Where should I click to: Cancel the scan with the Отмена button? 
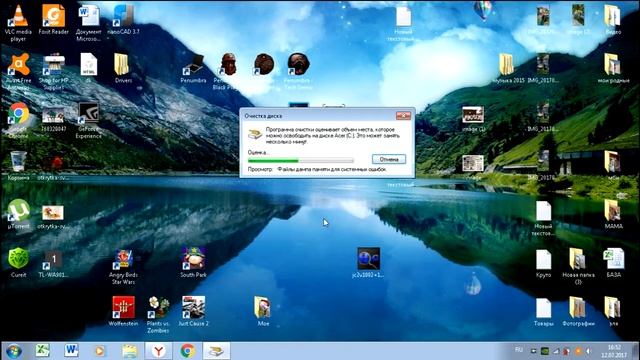coord(389,159)
